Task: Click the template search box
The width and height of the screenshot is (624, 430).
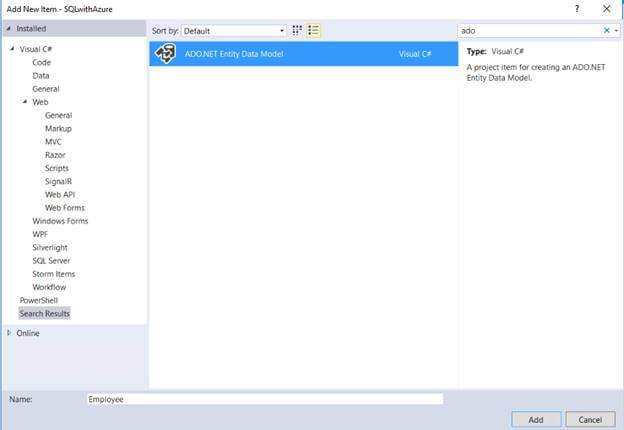Action: (531, 31)
